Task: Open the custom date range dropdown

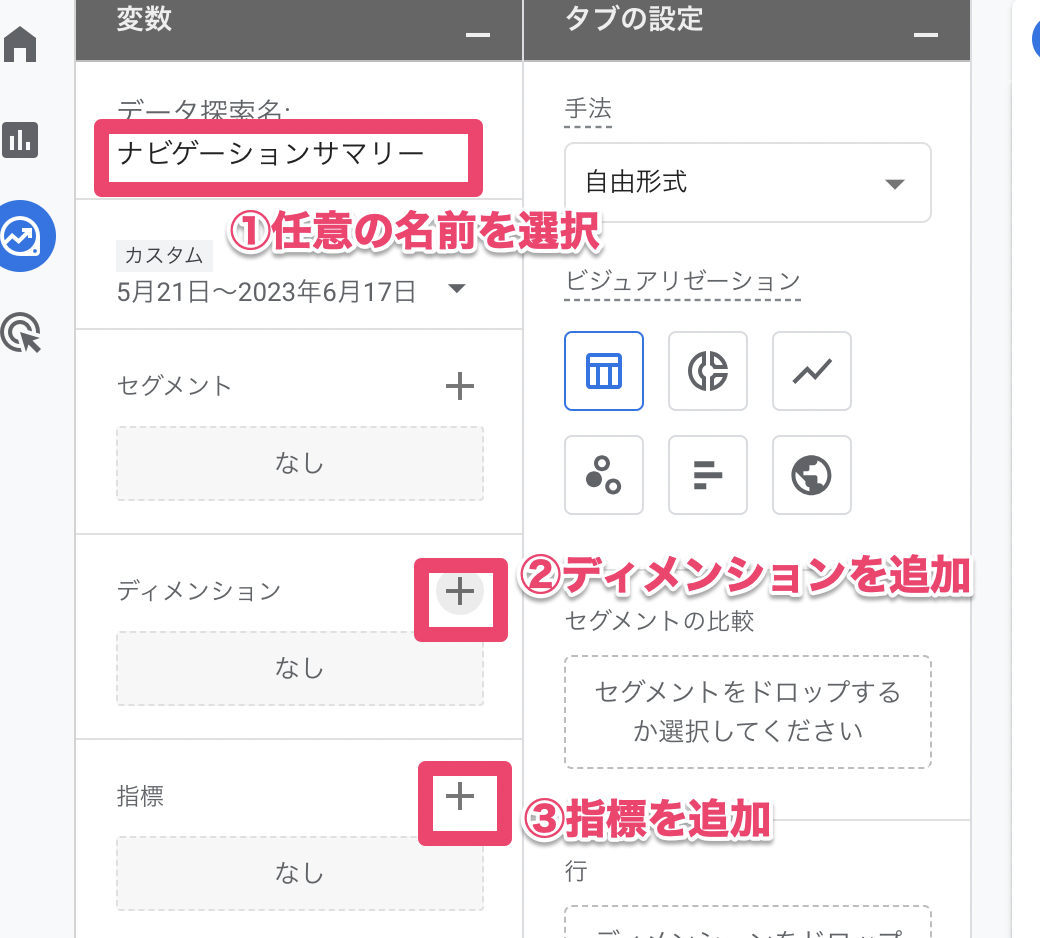Action: coord(290,291)
